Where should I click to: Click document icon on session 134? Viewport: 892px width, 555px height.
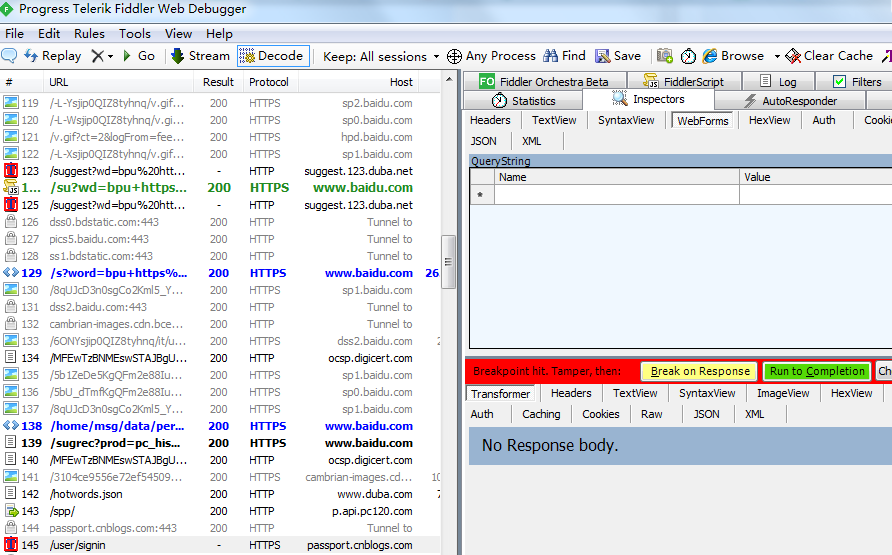[10, 358]
